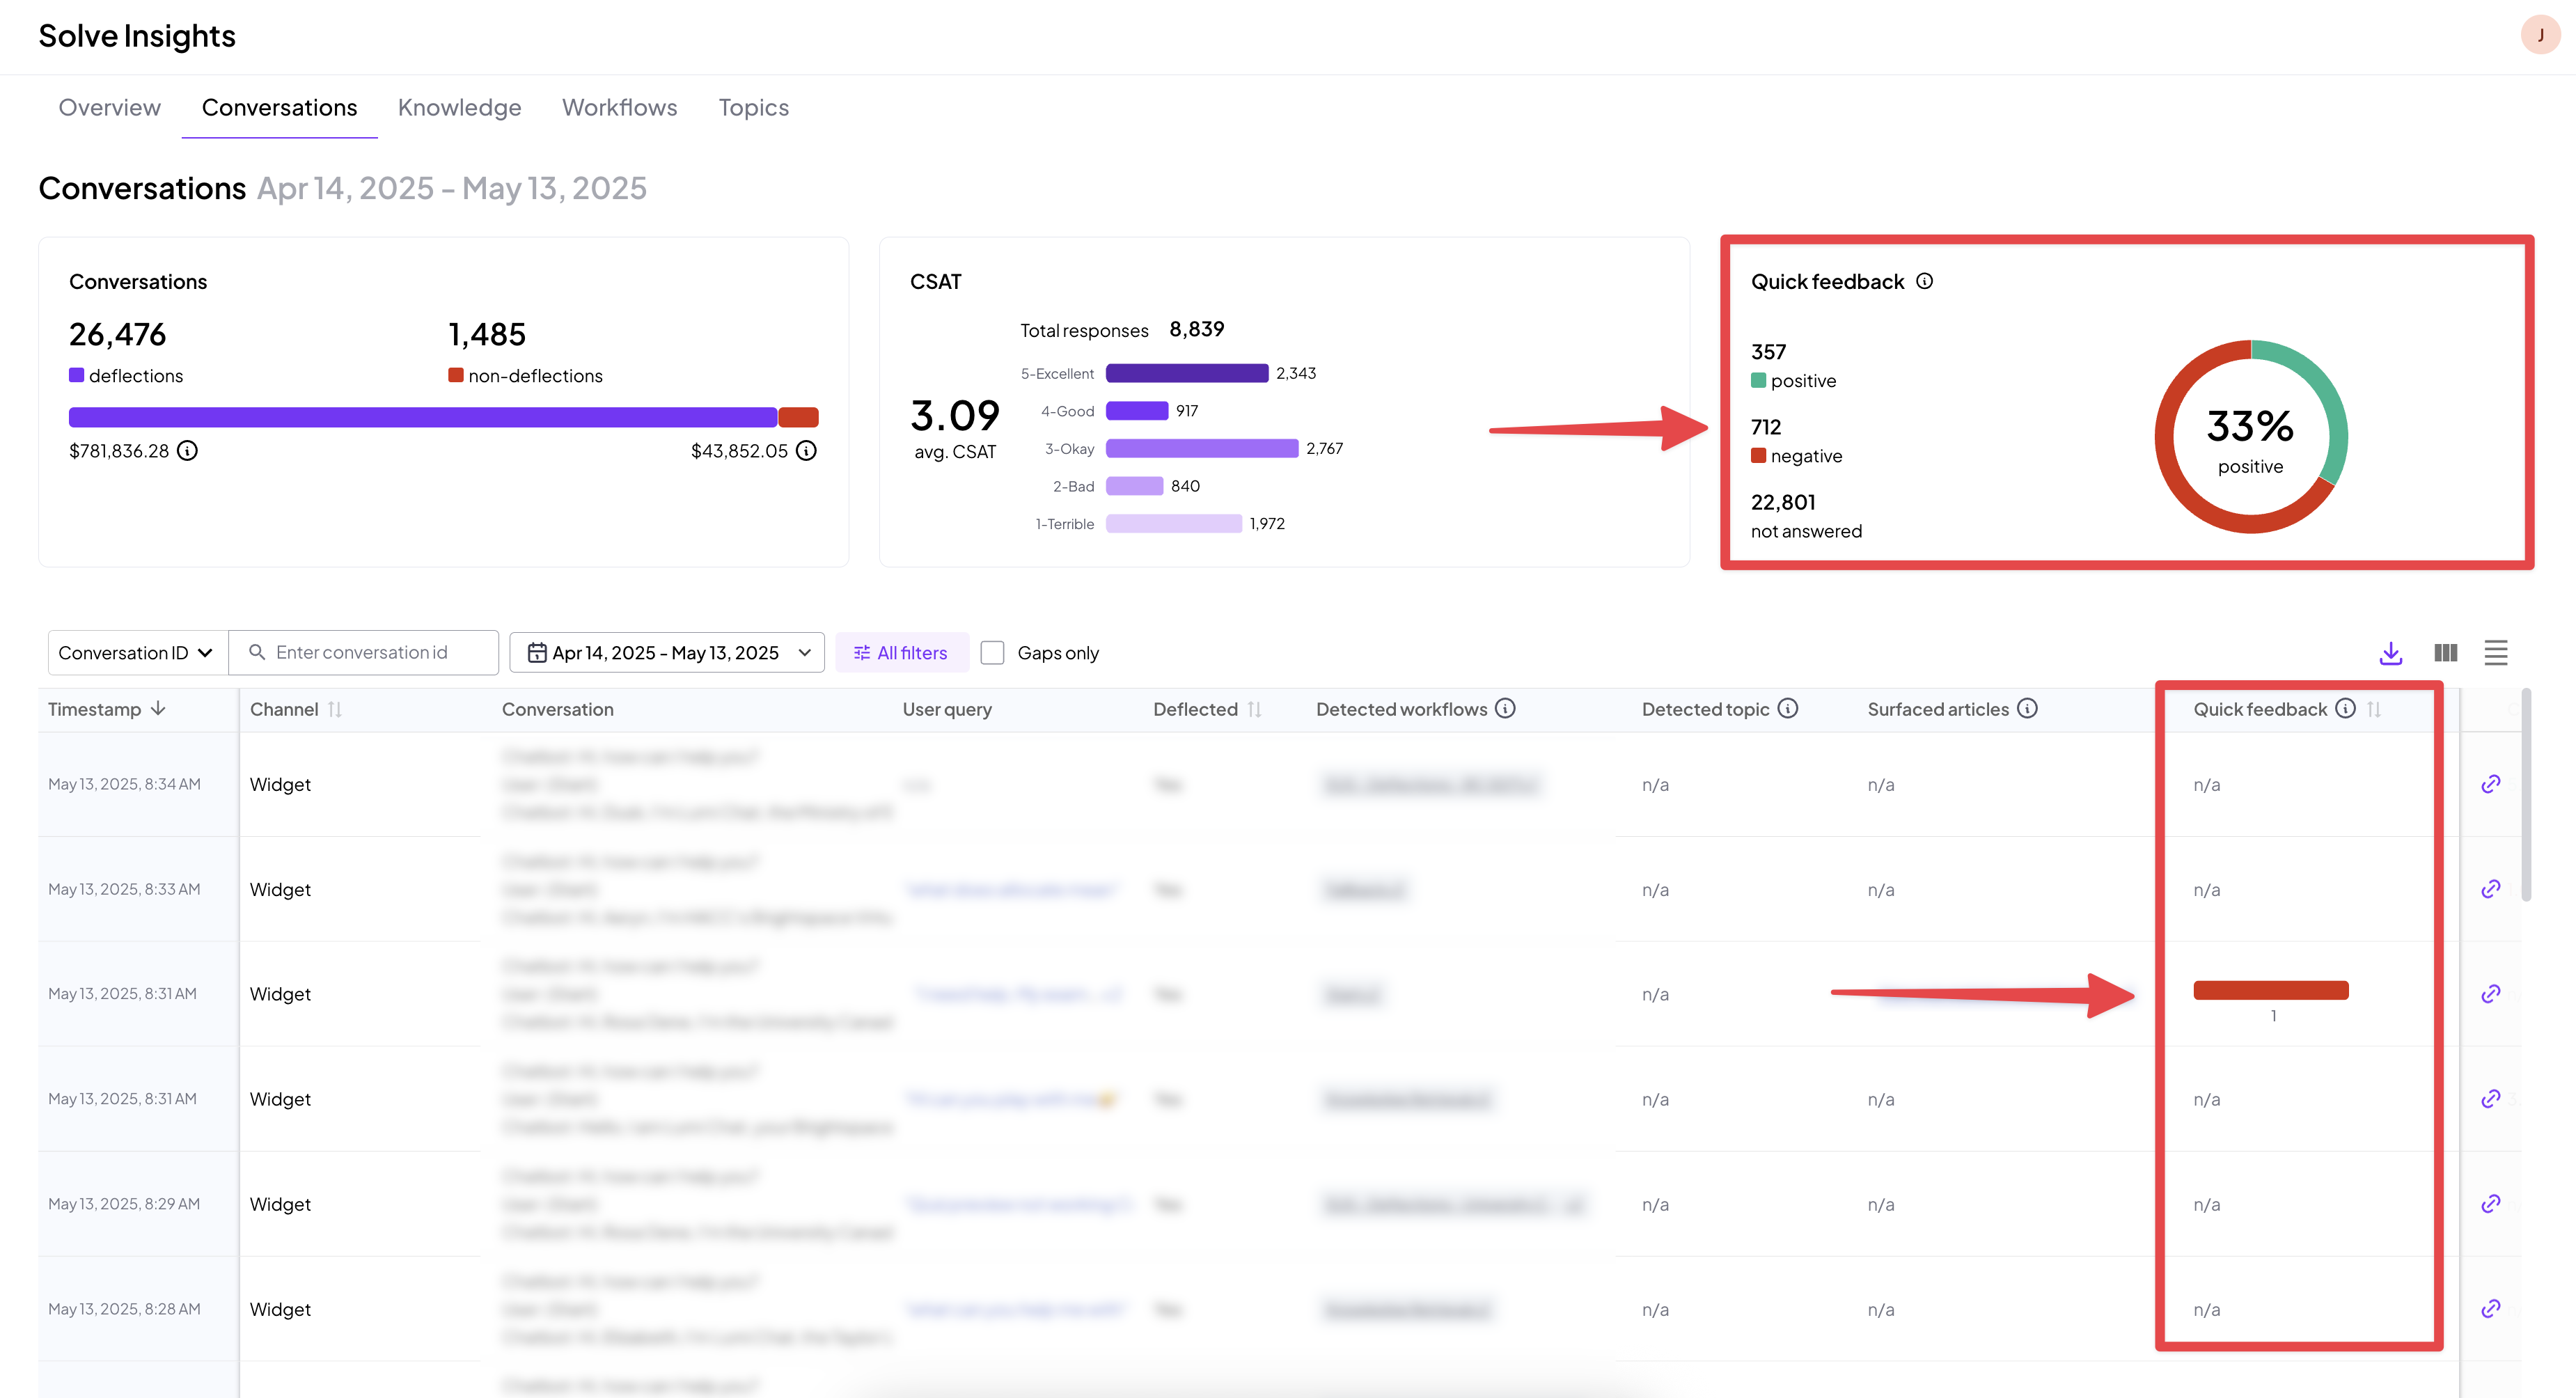Sort table by Channel

335,709
